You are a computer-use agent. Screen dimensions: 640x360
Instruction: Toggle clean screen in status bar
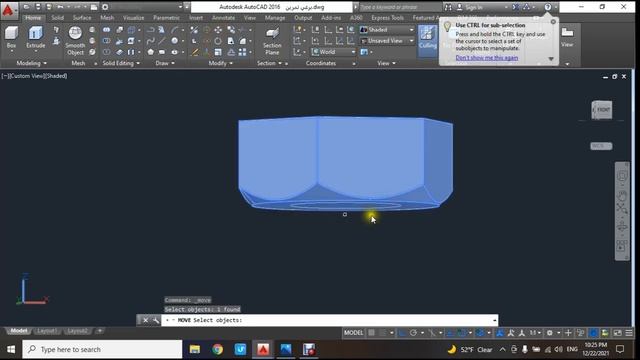click(618, 333)
